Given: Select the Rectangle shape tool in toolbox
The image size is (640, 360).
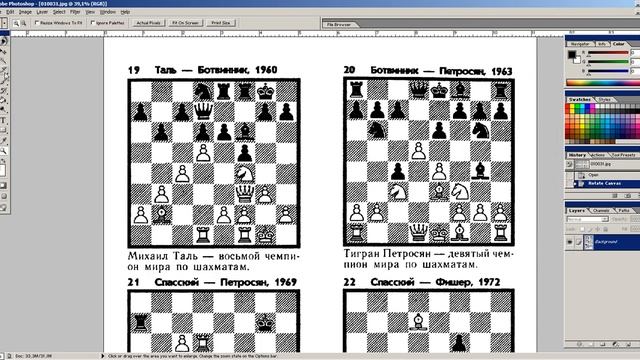Looking at the screenshot, I should pos(3,130).
